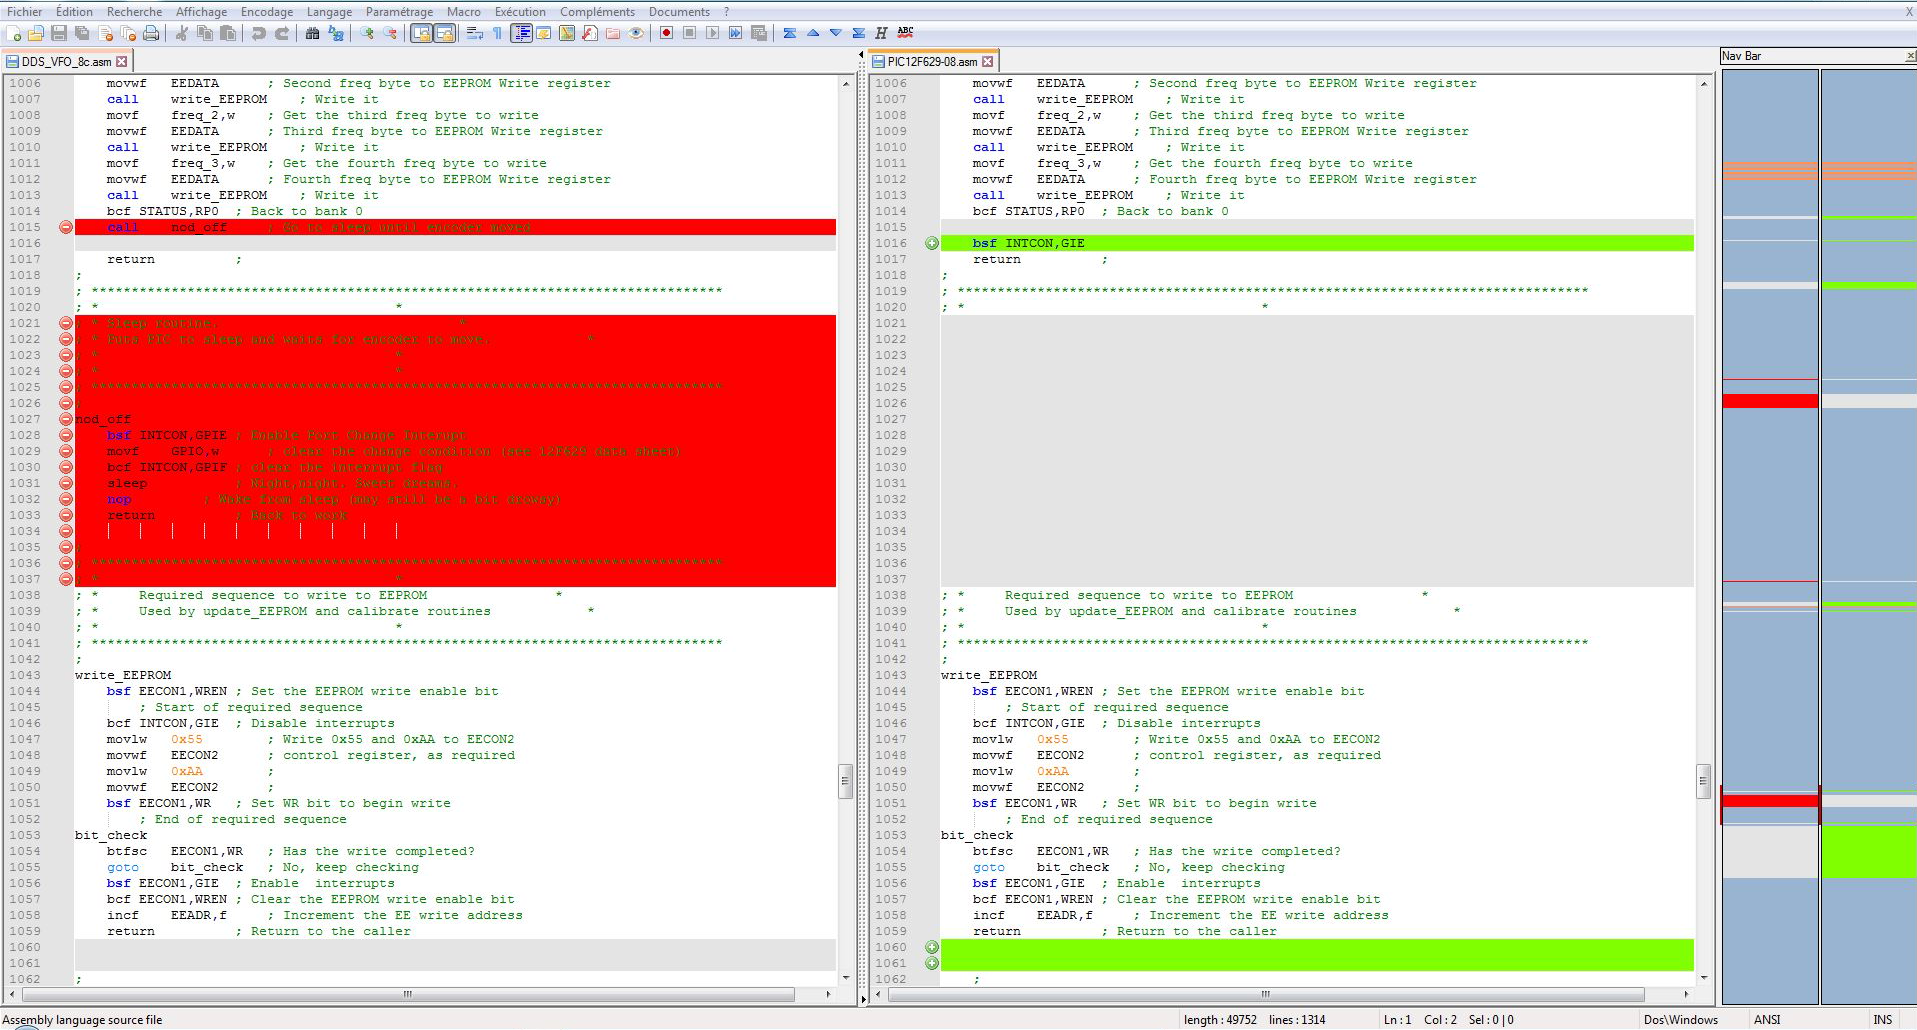Toggle synchronized vertical scrolling
Image resolution: width=1917 pixels, height=1030 pixels.
tap(420, 33)
